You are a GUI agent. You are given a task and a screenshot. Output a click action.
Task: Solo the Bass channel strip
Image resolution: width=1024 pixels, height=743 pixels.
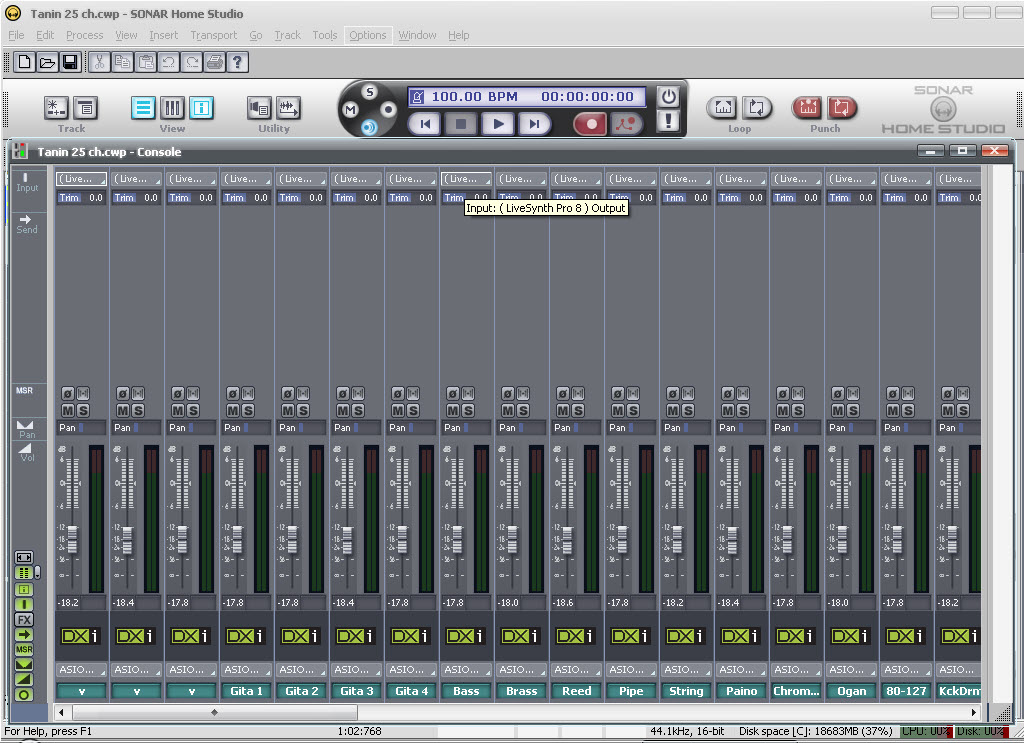pos(468,410)
